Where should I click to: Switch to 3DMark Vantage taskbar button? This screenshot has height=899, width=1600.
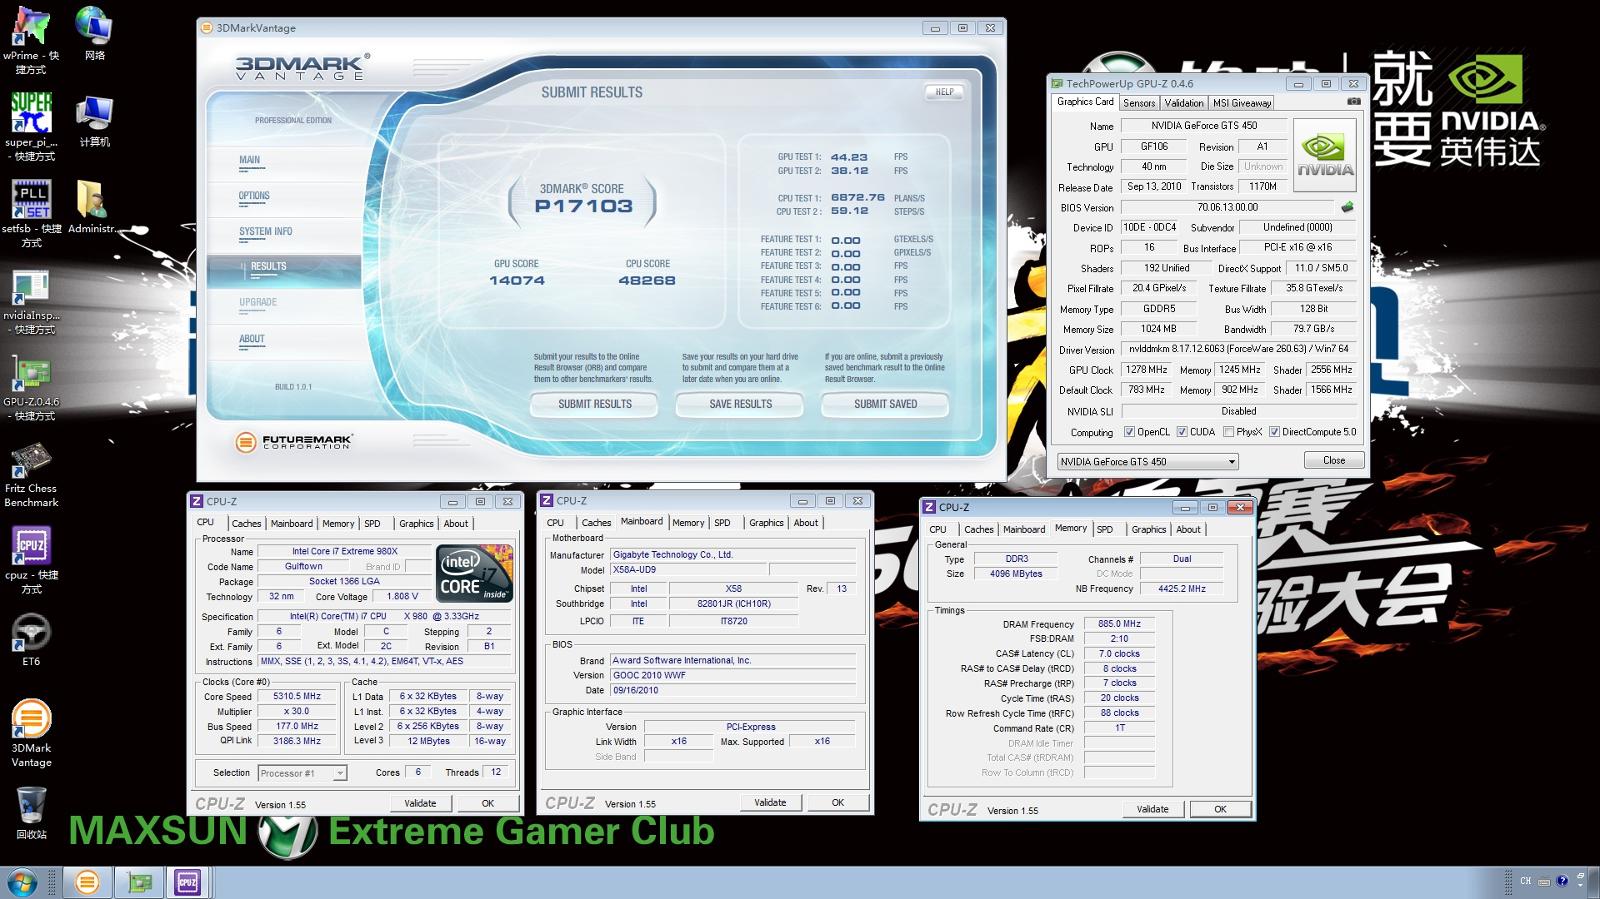pos(87,882)
